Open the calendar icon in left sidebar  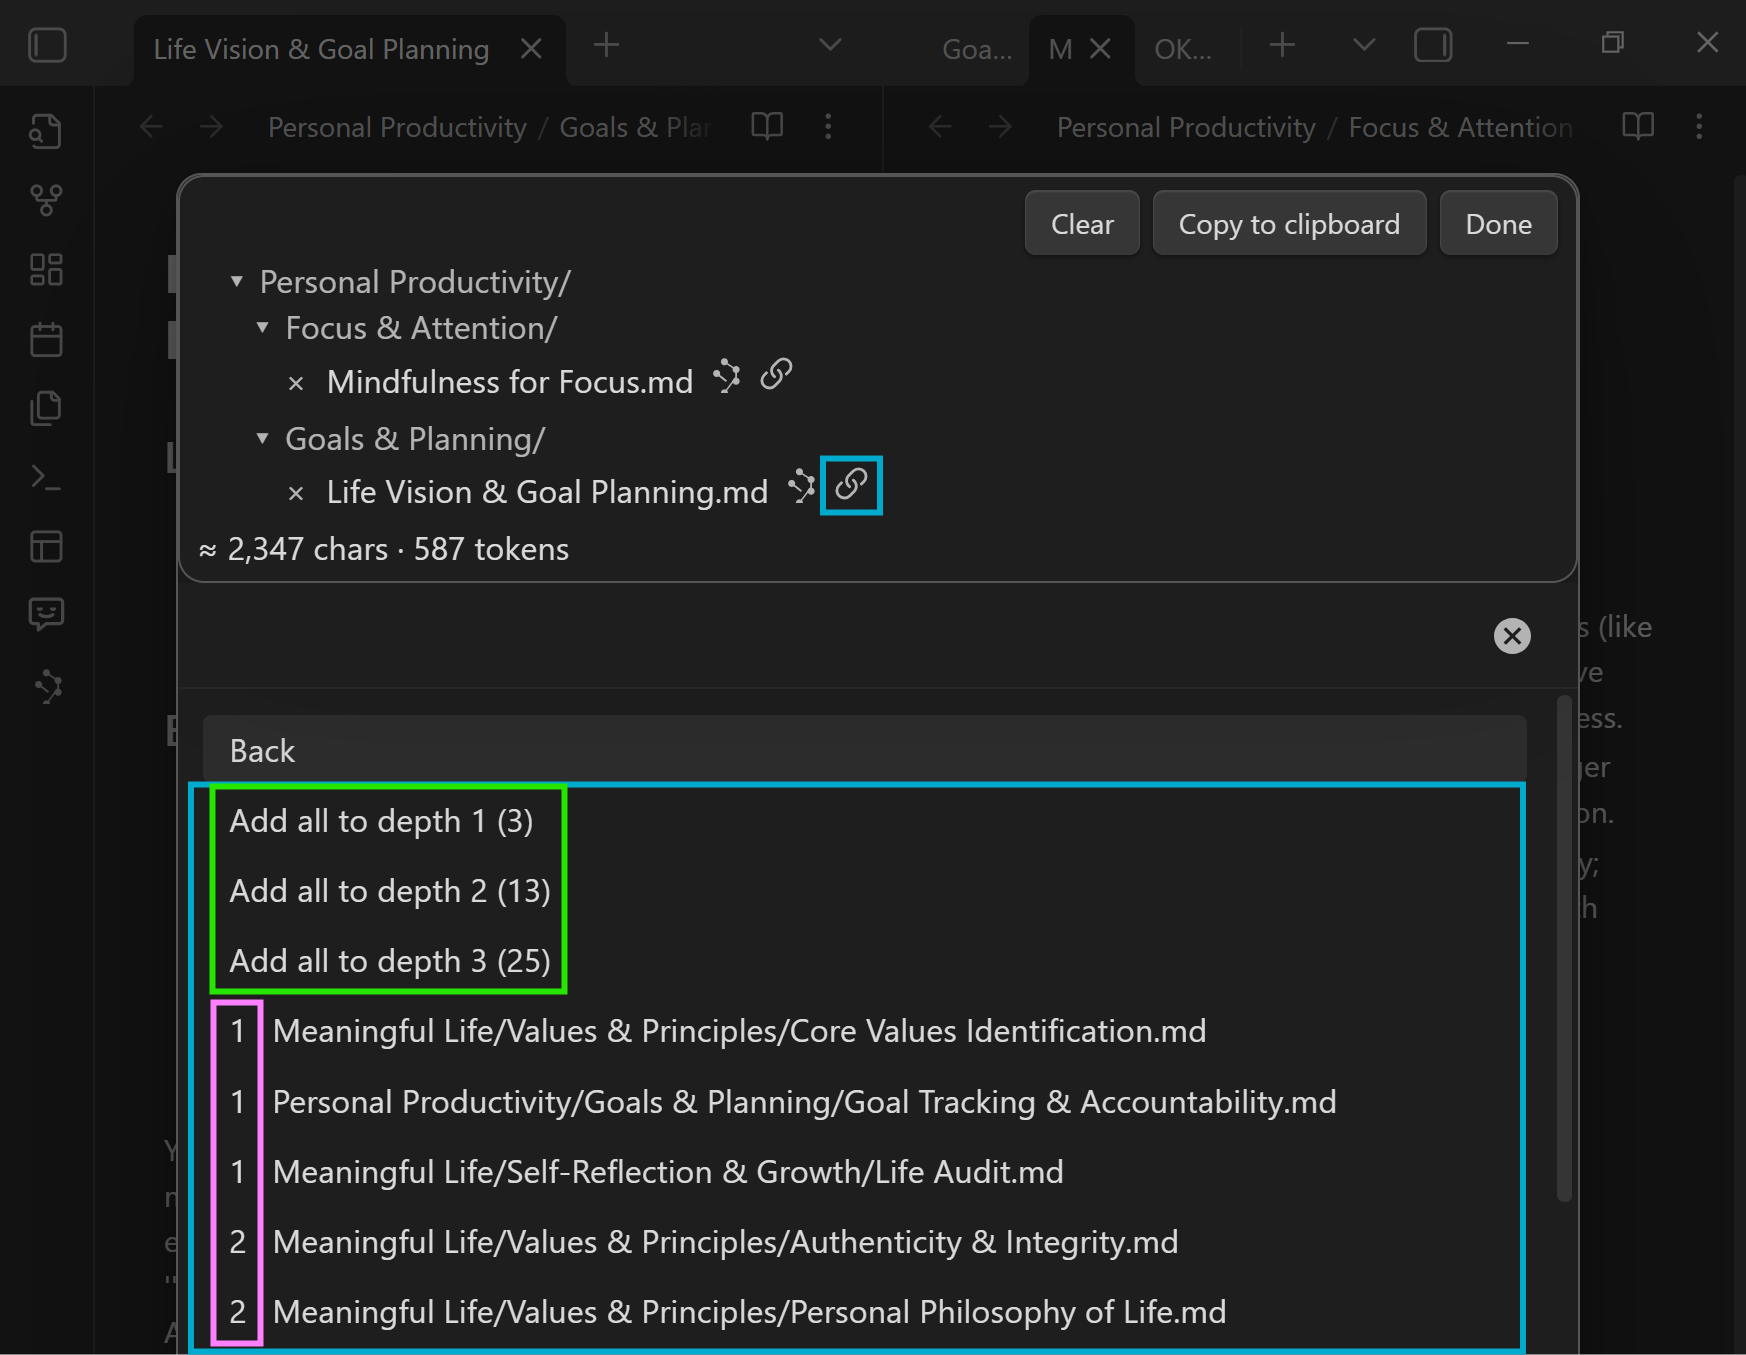(46, 340)
